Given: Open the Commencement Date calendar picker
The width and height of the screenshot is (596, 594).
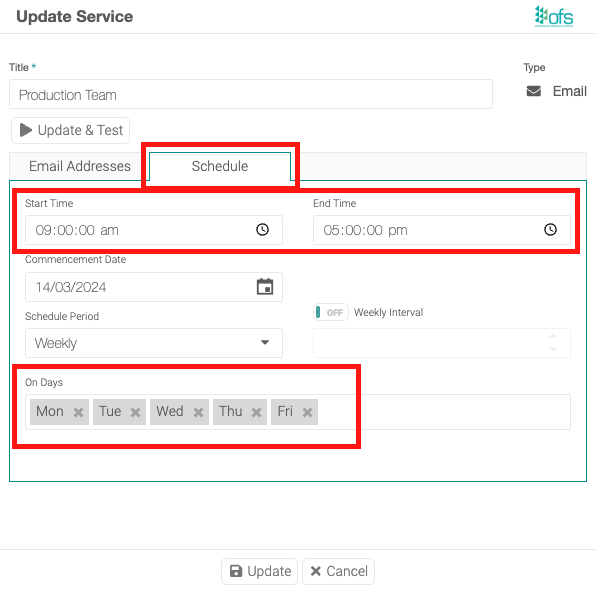Looking at the screenshot, I should pyautogui.click(x=265, y=287).
